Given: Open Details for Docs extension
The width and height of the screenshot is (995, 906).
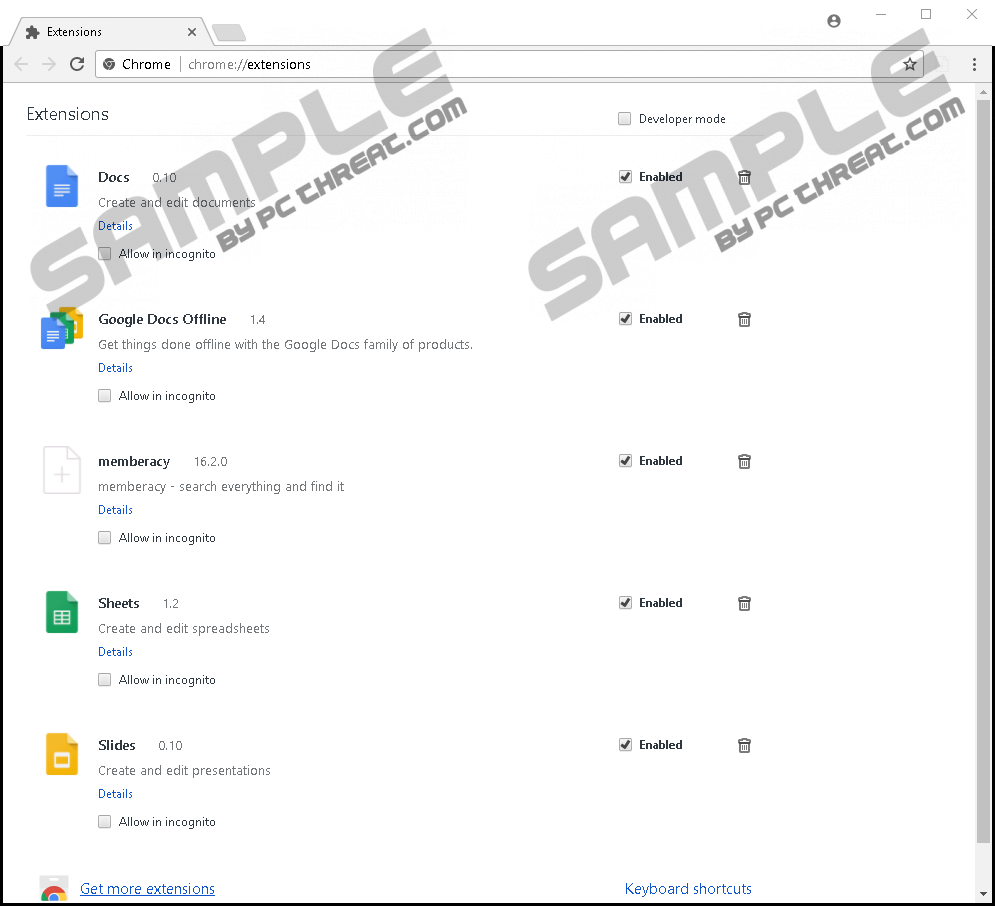Looking at the screenshot, I should (x=115, y=226).
